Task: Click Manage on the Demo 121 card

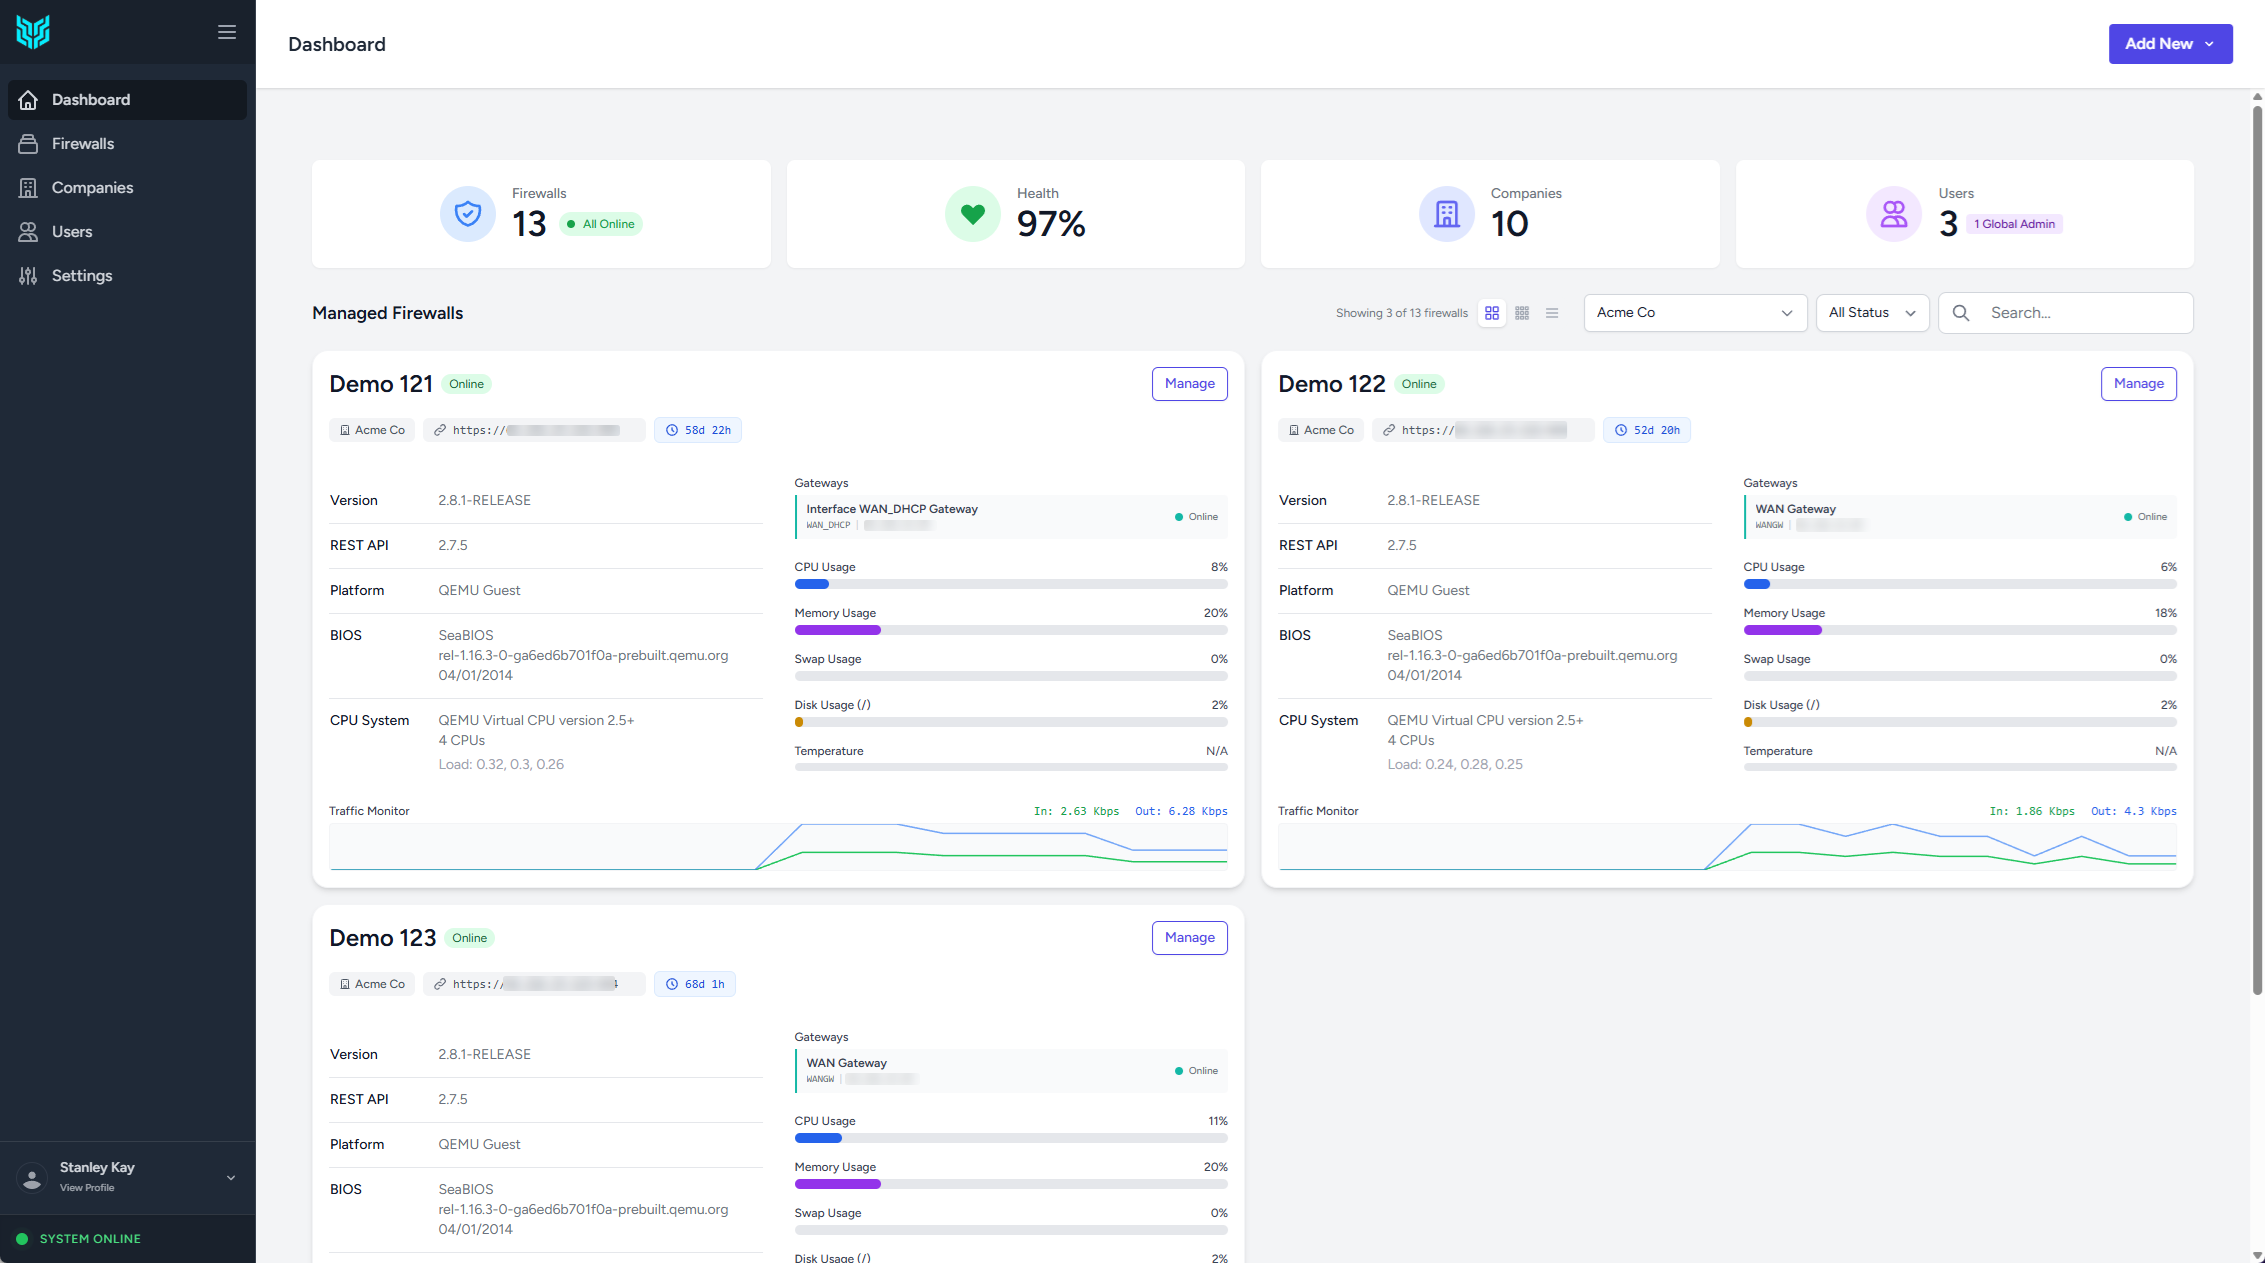Action: (x=1189, y=384)
